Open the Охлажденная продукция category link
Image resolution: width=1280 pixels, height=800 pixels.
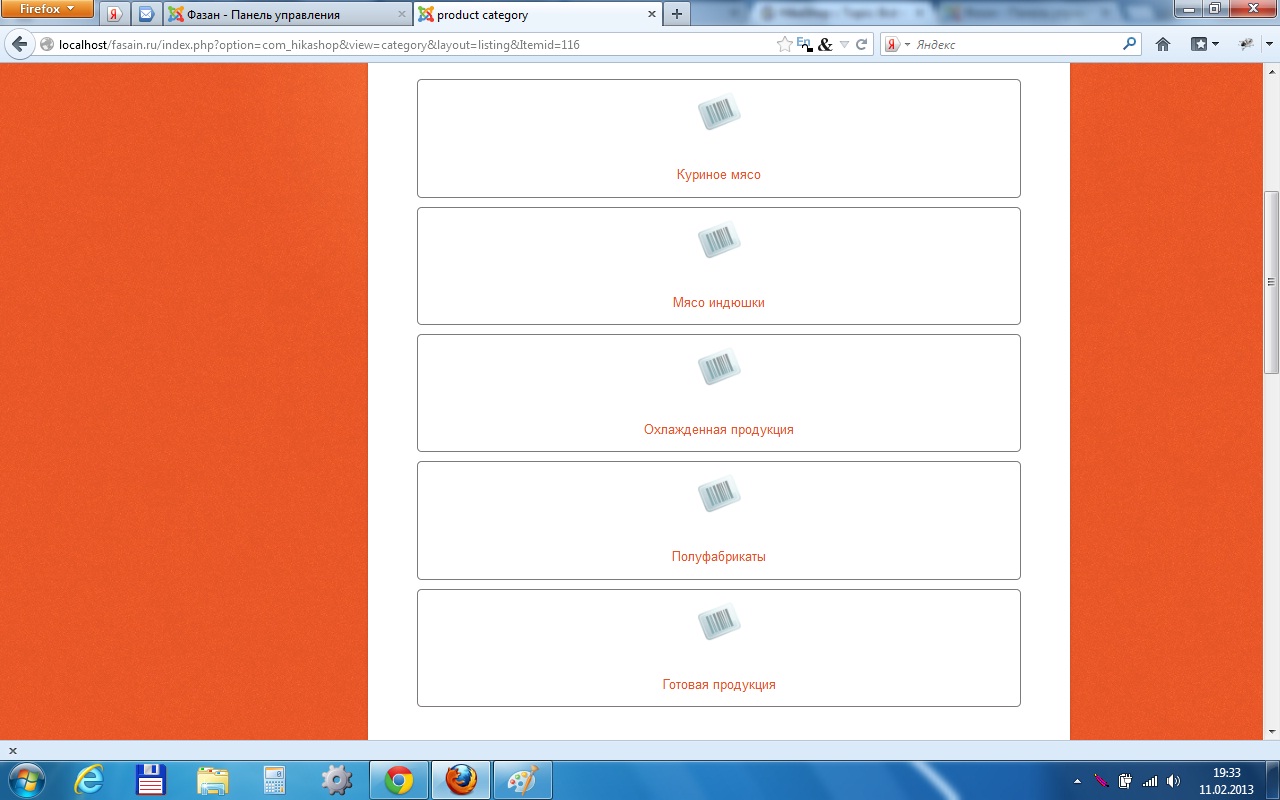pos(719,430)
